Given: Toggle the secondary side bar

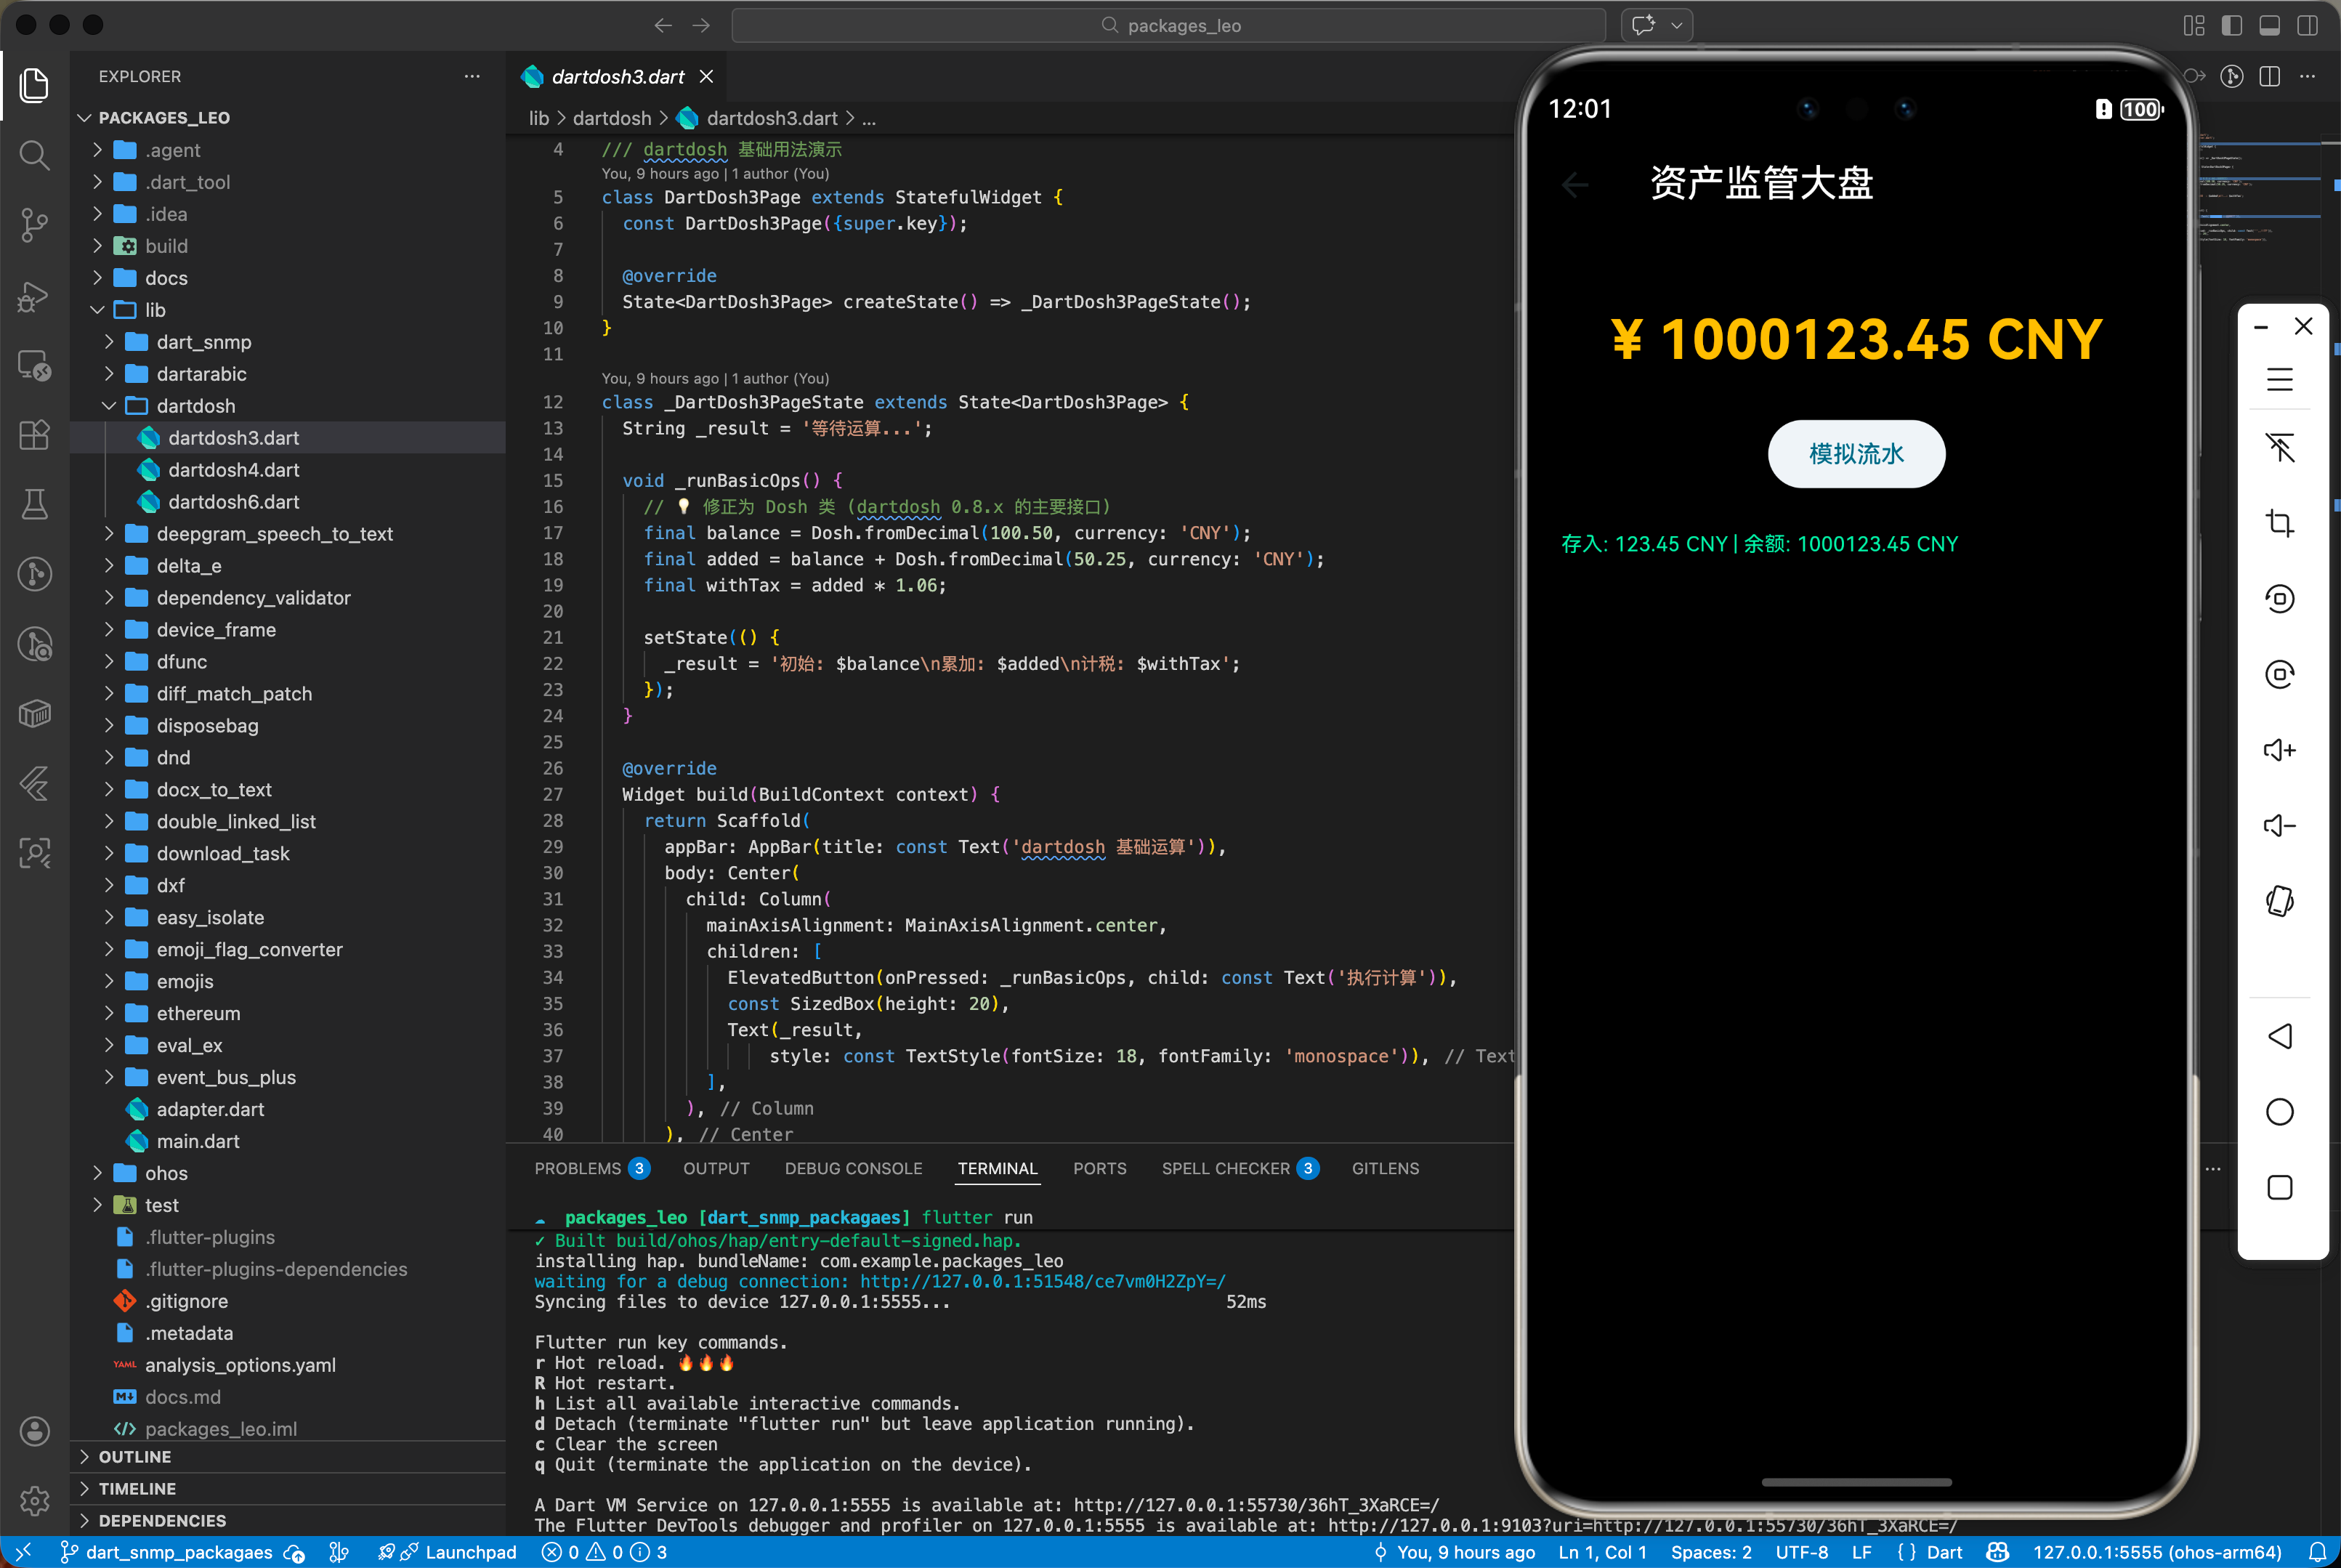Looking at the screenshot, I should 2307,25.
